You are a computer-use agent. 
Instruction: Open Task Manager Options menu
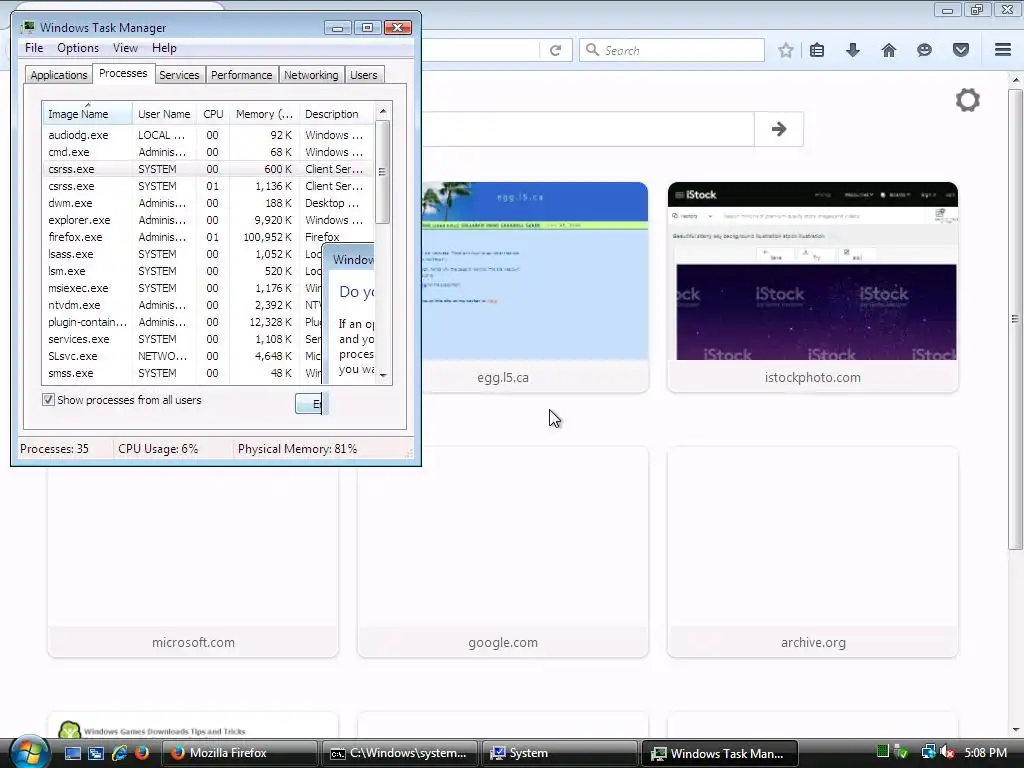click(x=78, y=48)
